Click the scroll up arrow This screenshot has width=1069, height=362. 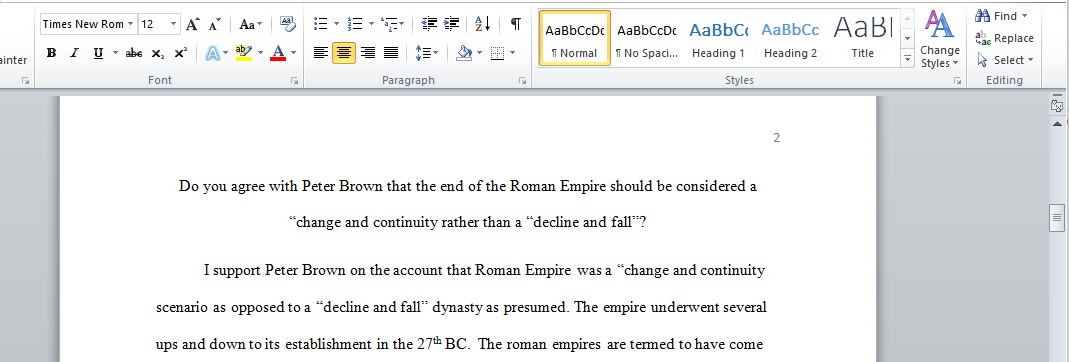tap(1057, 123)
